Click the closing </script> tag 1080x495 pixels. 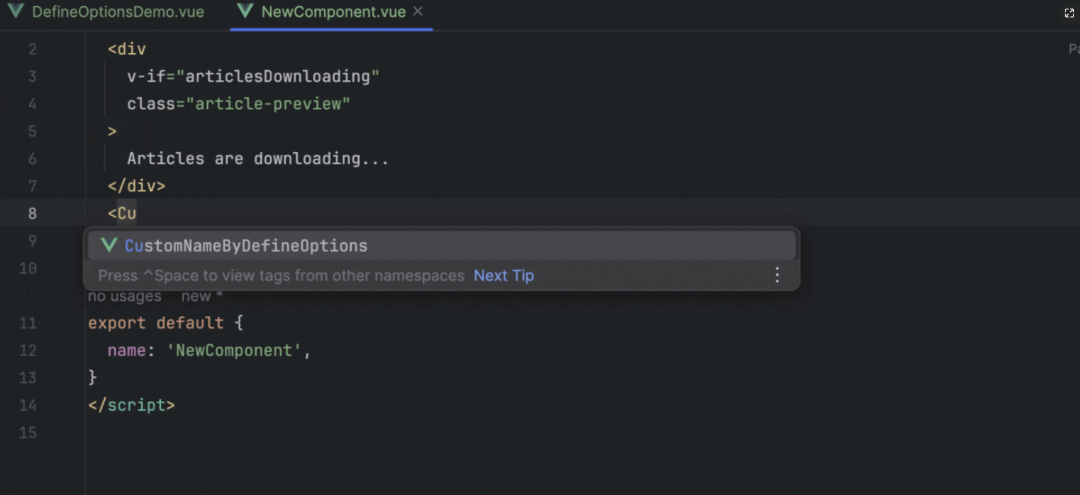click(x=132, y=405)
